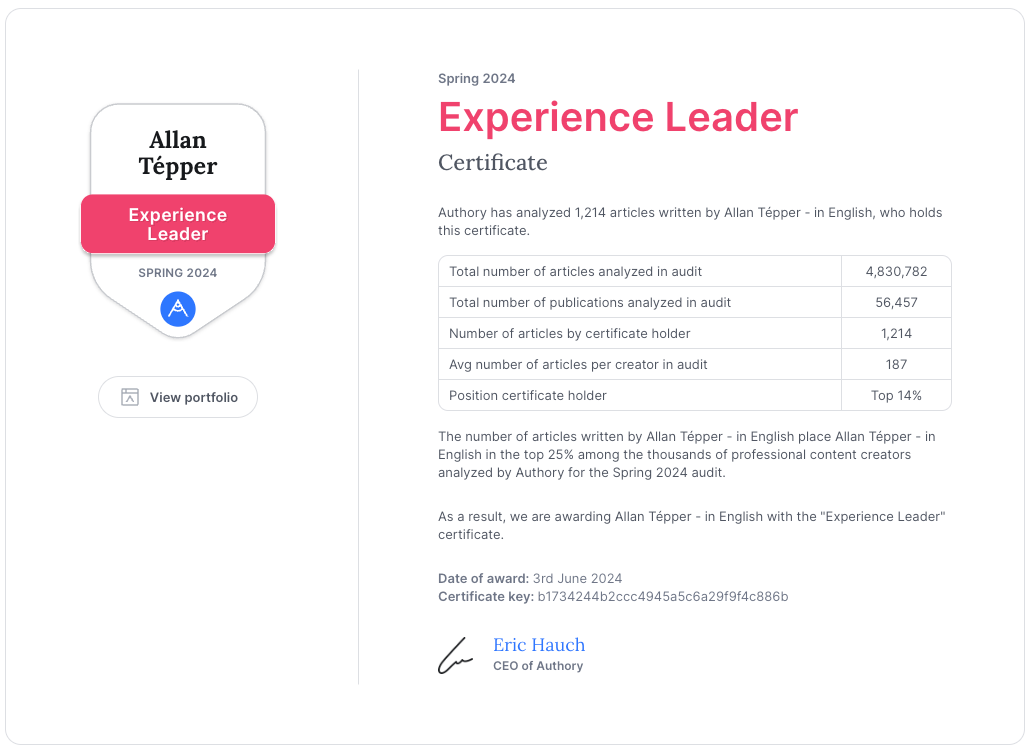Click the SPRING 2024 text on badge
The height and width of the screenshot is (755, 1033).
tap(178, 273)
